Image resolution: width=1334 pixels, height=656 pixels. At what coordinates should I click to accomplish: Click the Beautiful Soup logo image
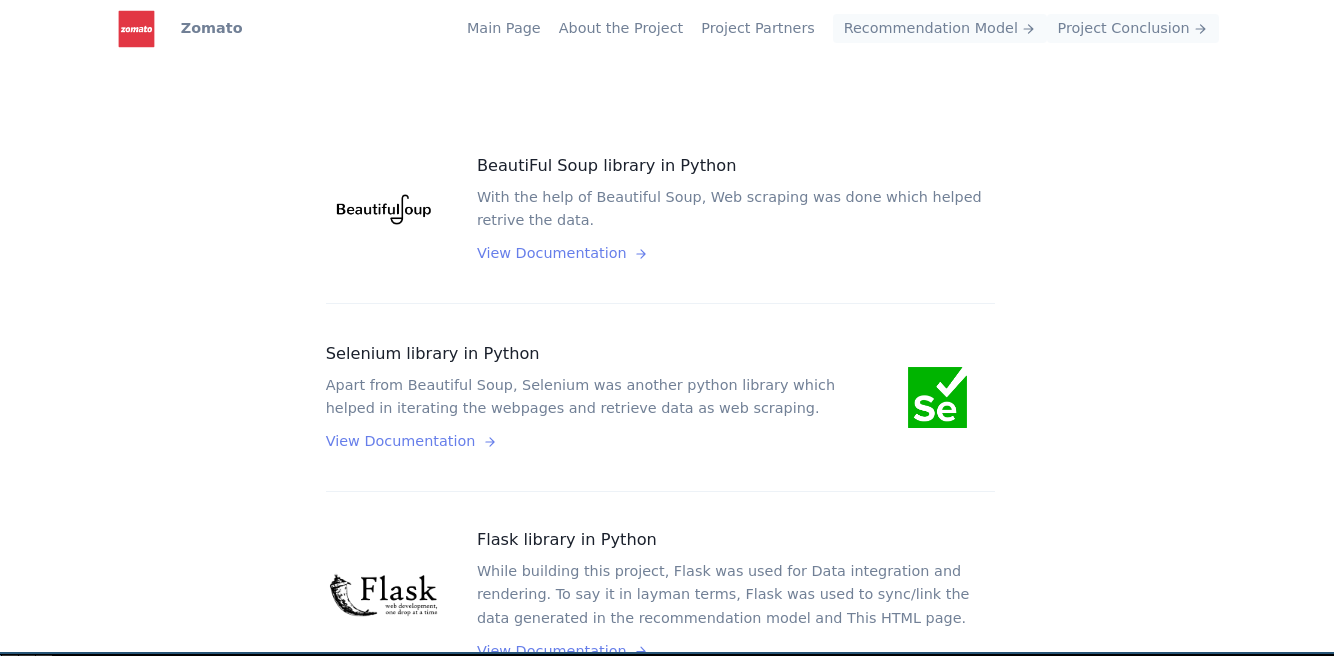(x=383, y=208)
